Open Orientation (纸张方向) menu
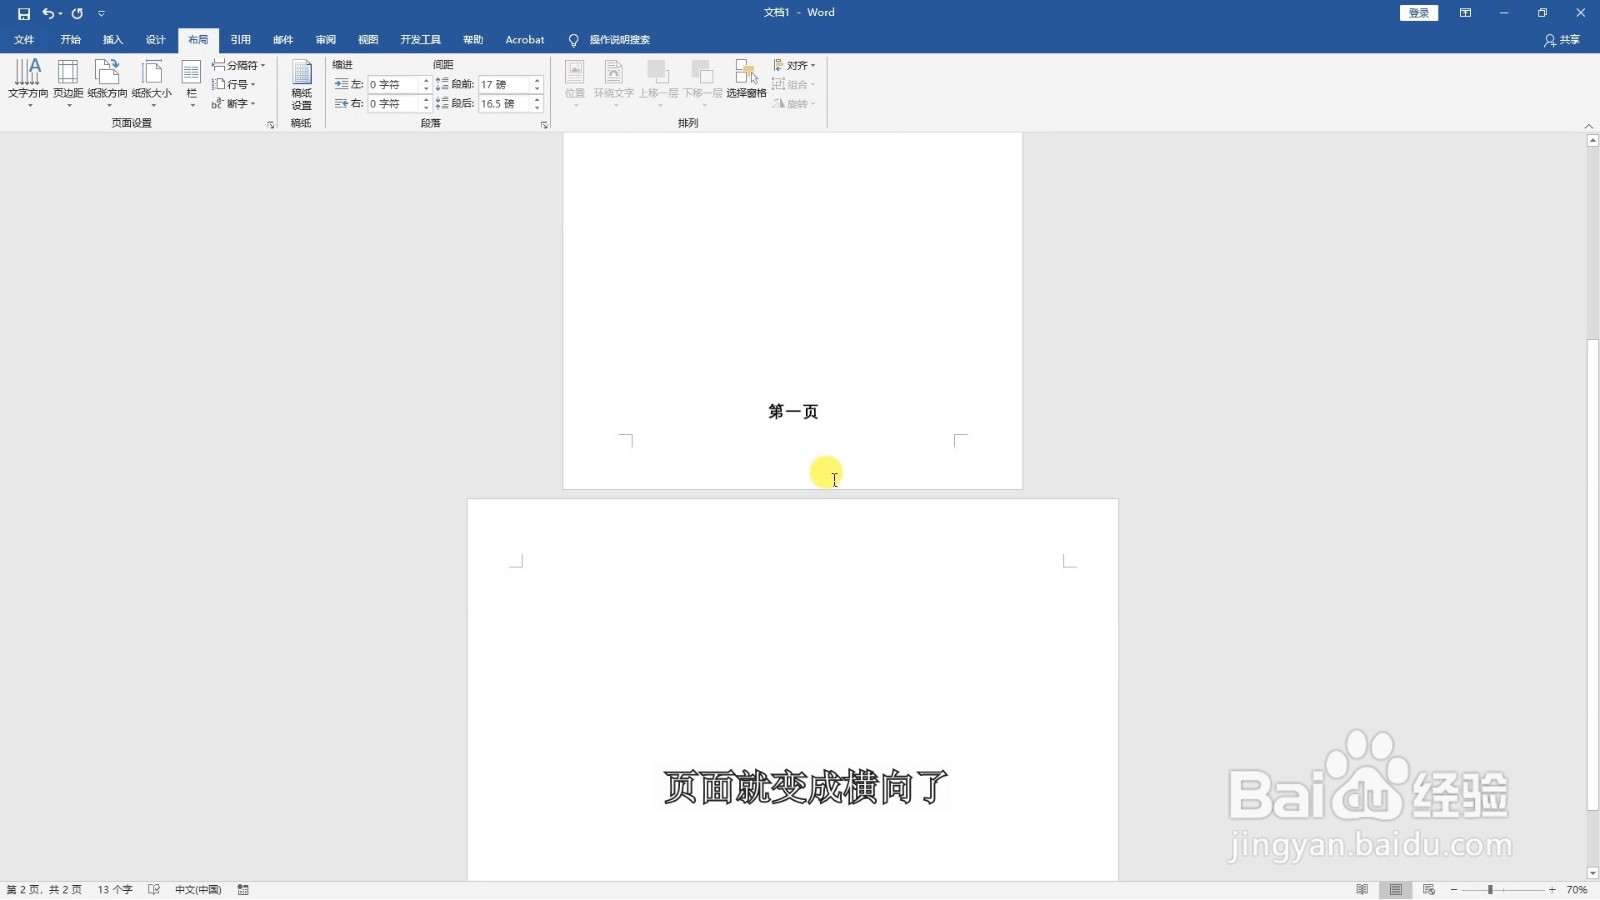The width and height of the screenshot is (1600, 900). pos(107,83)
